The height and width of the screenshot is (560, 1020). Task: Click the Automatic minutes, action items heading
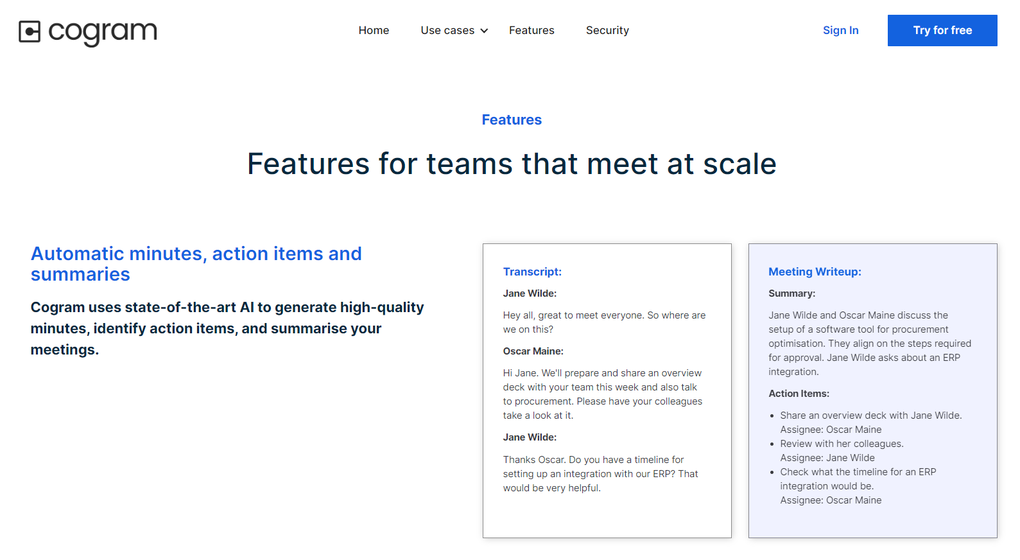196,264
